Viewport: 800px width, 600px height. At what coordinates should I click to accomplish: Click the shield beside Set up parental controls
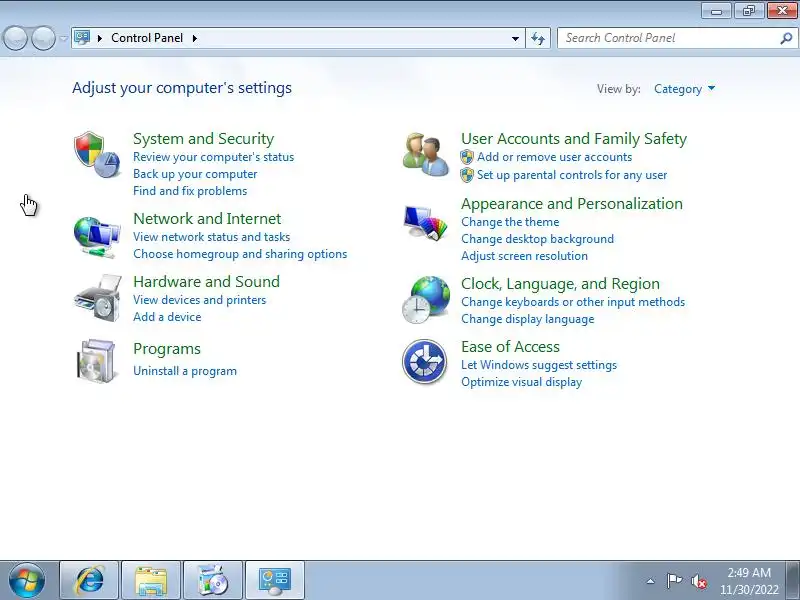click(x=467, y=175)
